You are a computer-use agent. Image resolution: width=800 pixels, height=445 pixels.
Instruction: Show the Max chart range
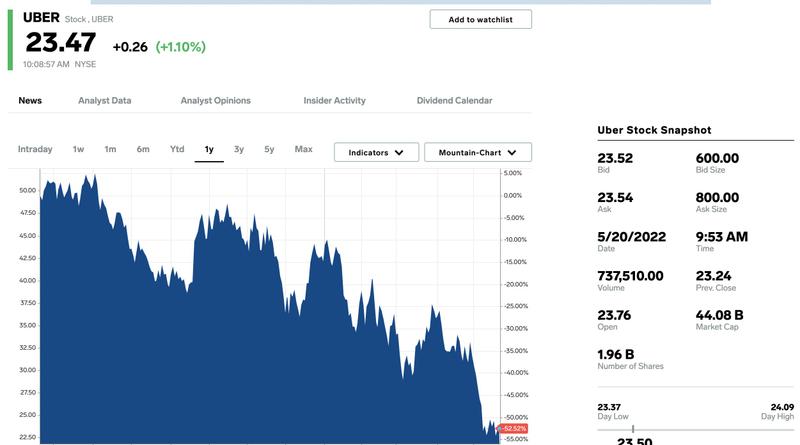click(304, 149)
